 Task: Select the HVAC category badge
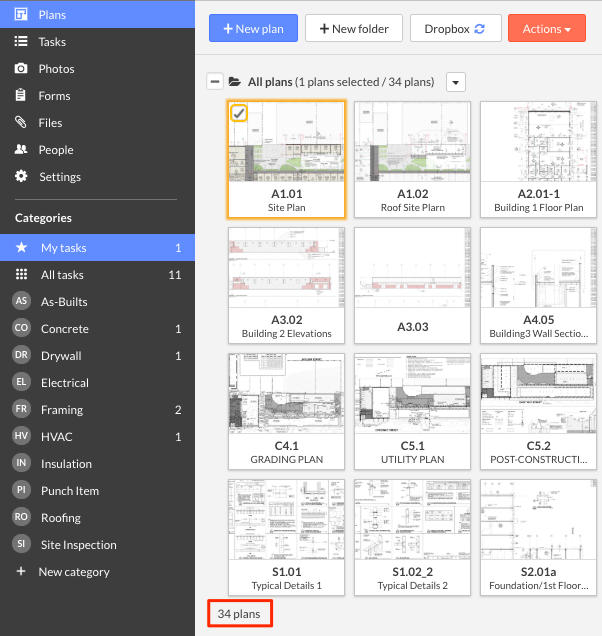tap(21, 437)
